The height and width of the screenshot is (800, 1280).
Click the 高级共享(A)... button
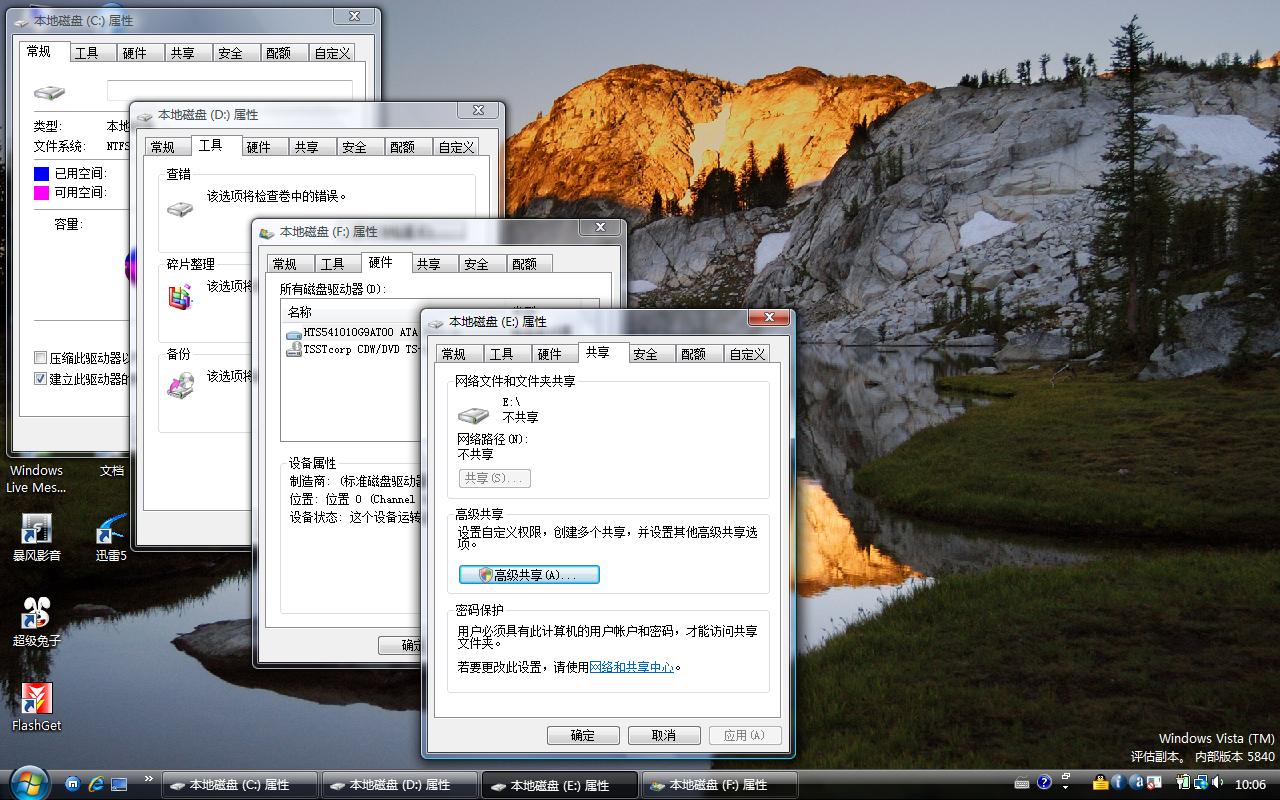[529, 575]
